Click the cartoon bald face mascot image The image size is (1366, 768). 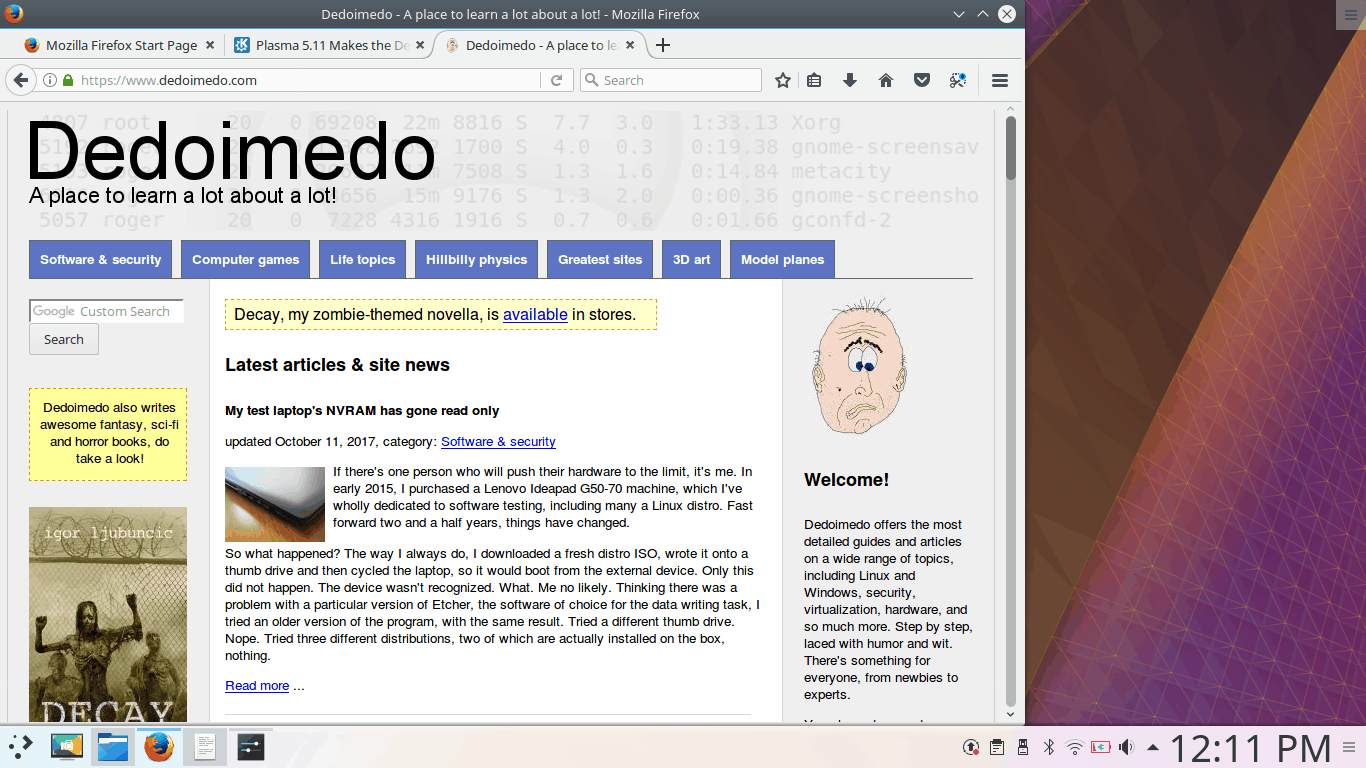click(x=860, y=366)
